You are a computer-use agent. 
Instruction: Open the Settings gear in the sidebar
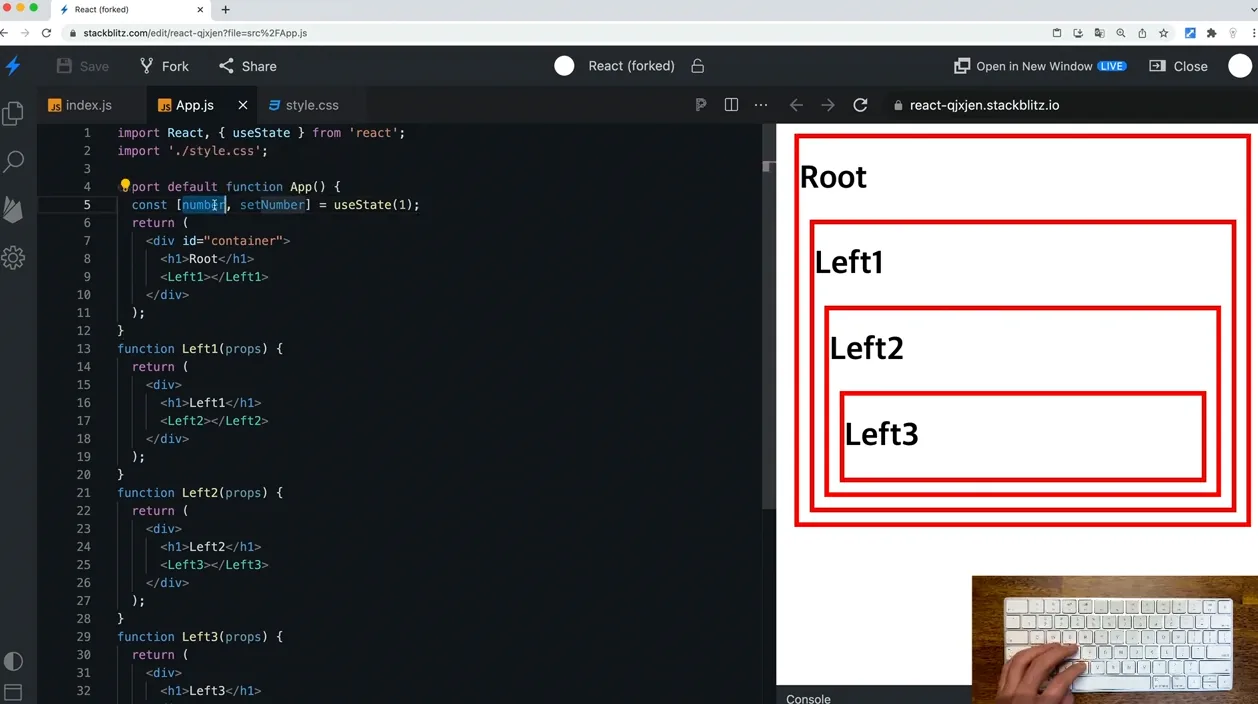[x=14, y=258]
